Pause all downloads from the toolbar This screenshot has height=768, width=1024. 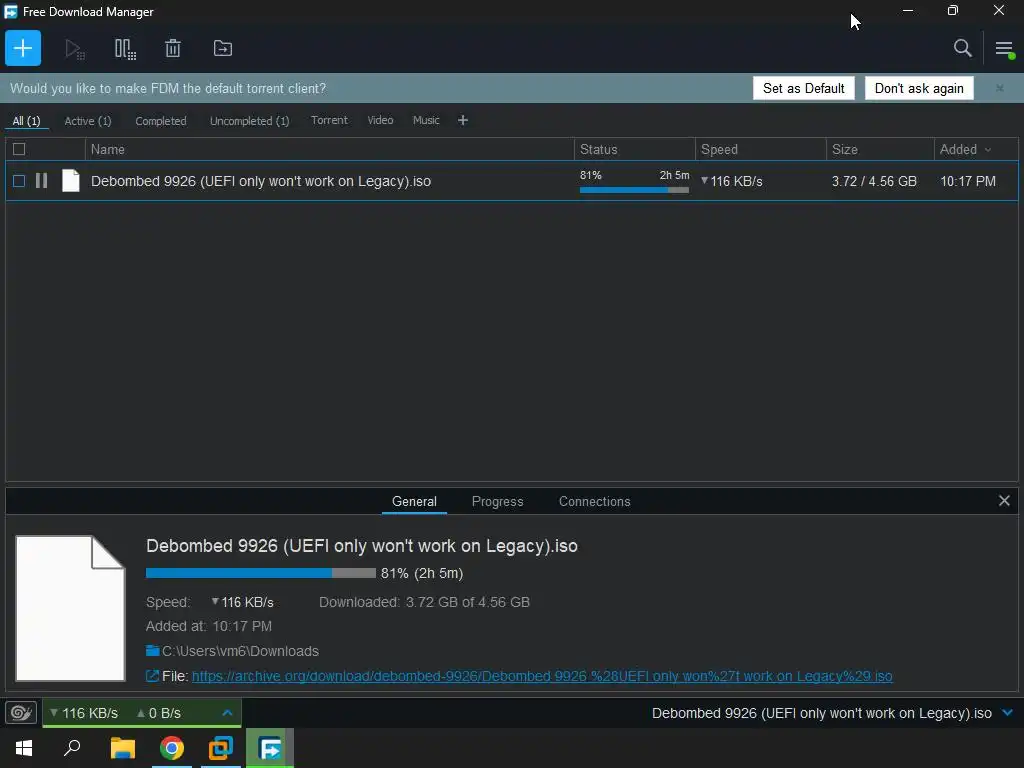[125, 49]
